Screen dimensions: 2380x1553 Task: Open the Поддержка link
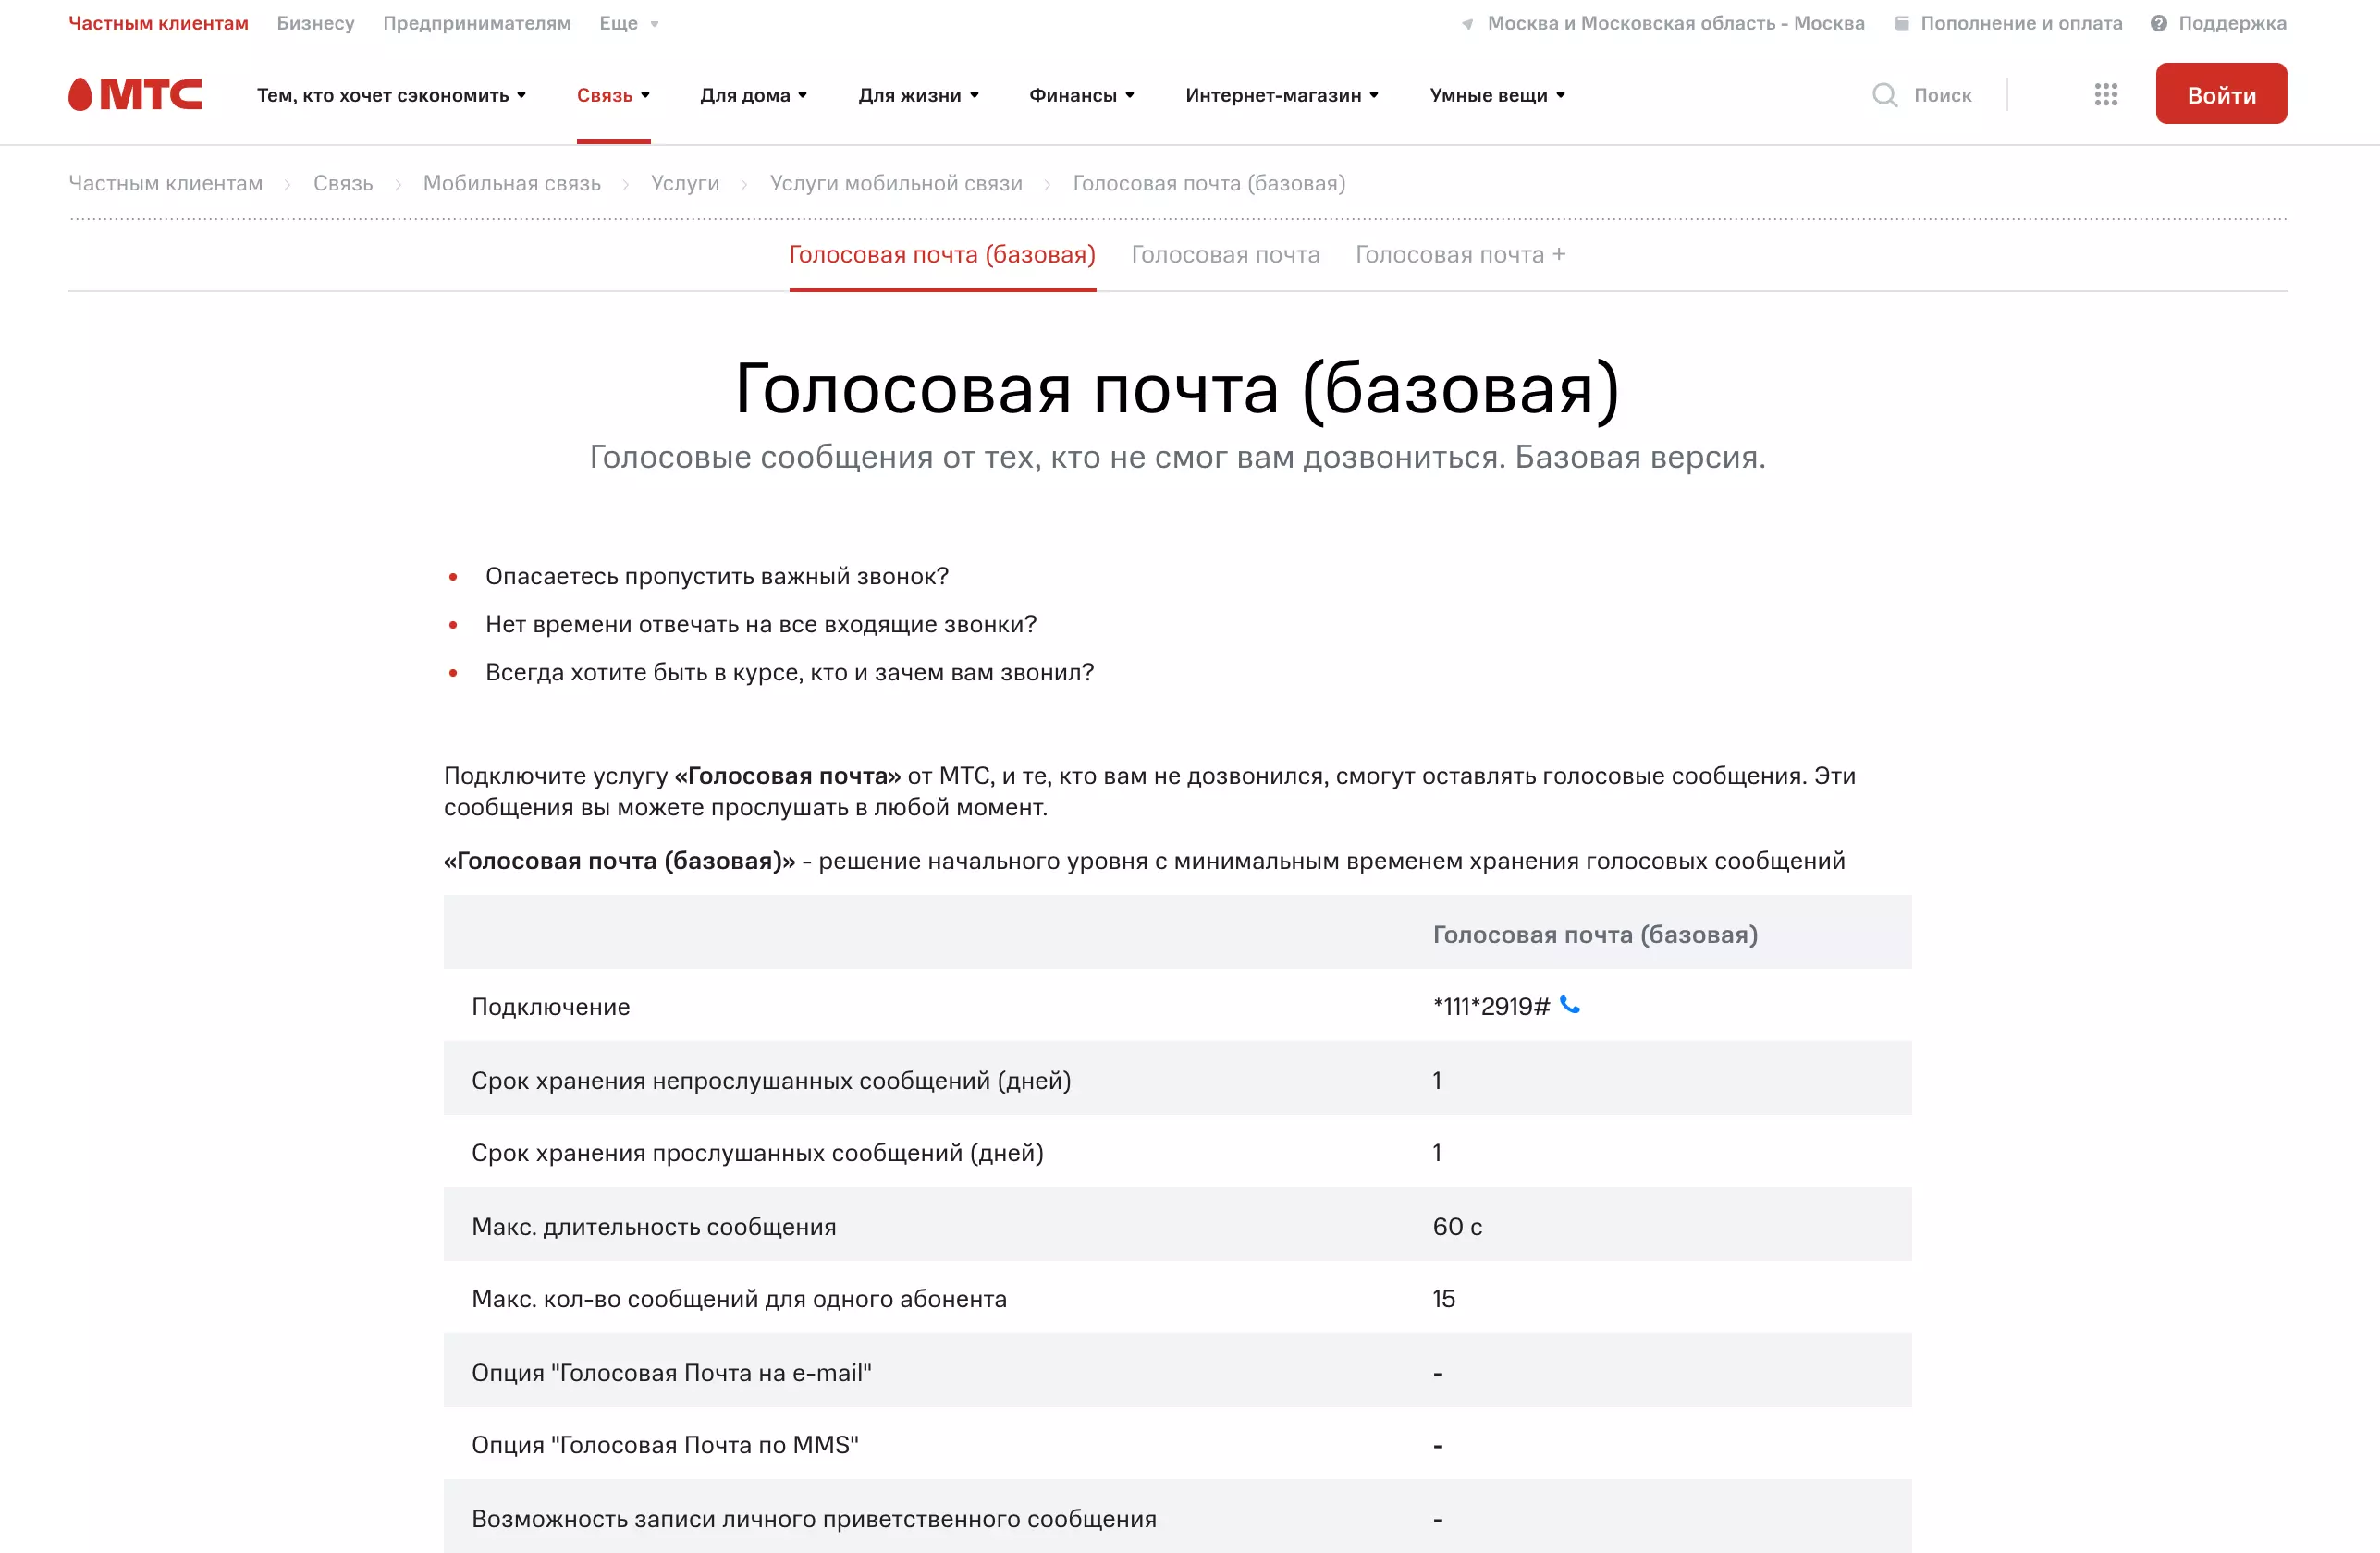[2232, 23]
